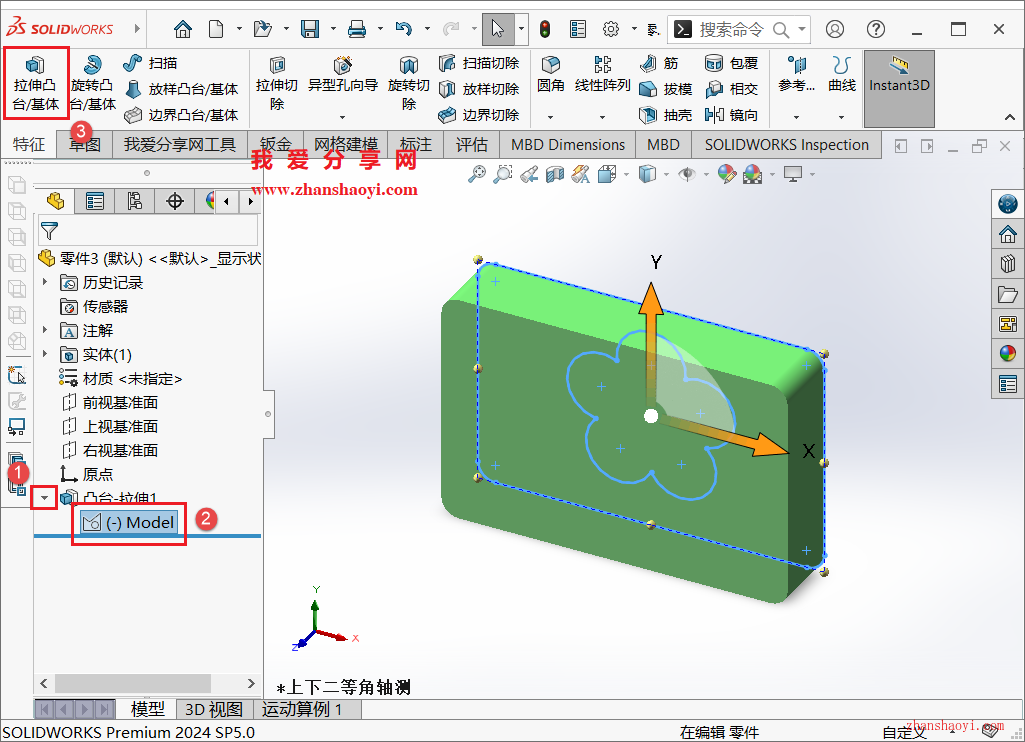Toggle Instant3D mode off
1025x742 pixels.
pyautogui.click(x=898, y=86)
